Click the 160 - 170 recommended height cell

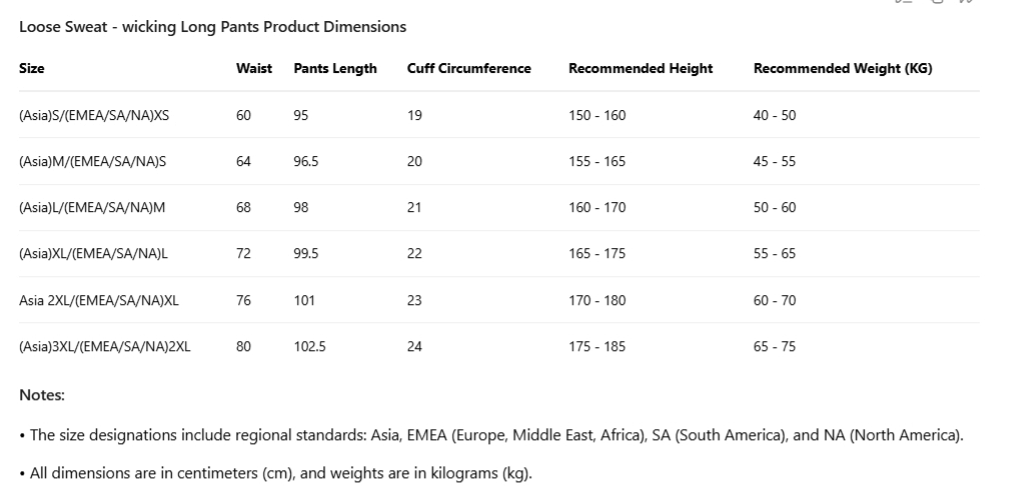tap(597, 207)
